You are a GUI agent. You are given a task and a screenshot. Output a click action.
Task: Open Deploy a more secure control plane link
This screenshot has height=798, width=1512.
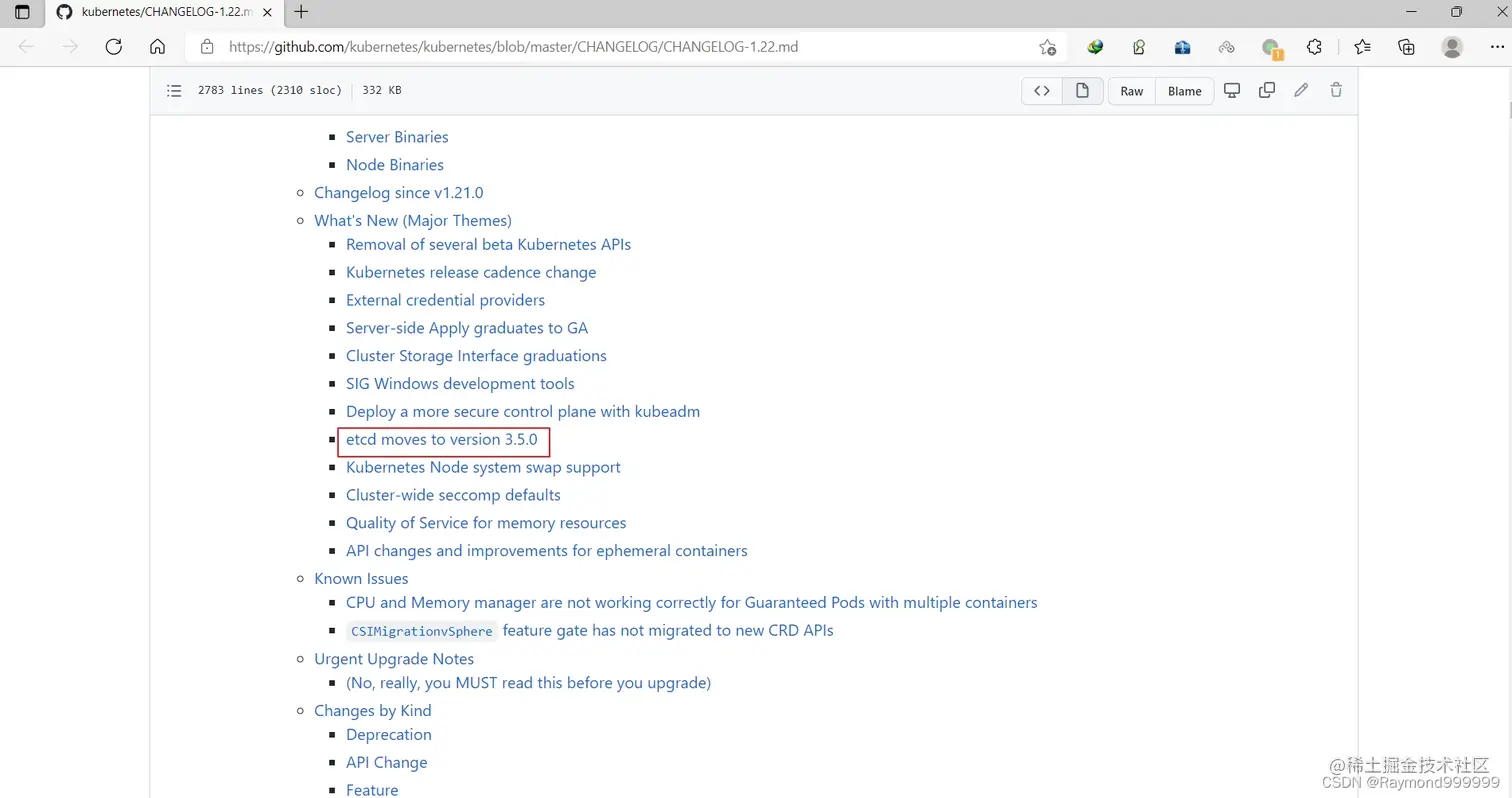coord(523,411)
